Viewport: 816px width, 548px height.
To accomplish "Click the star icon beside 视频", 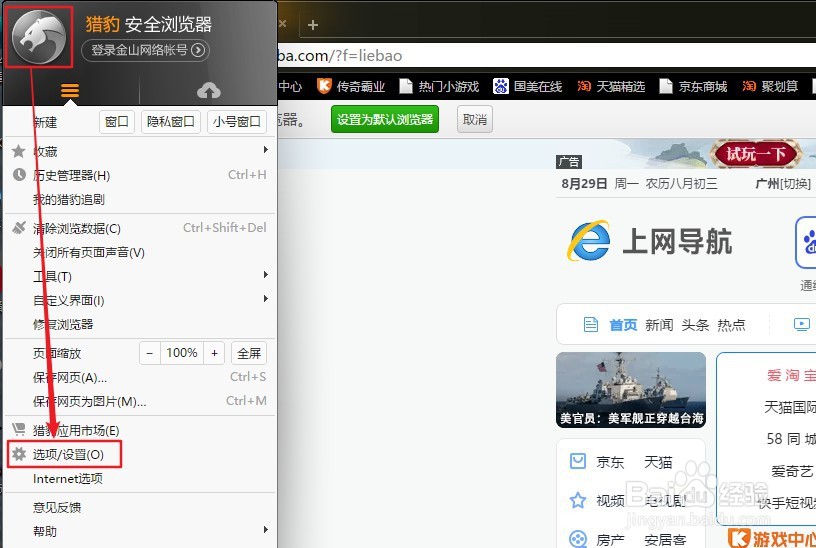I will (578, 500).
